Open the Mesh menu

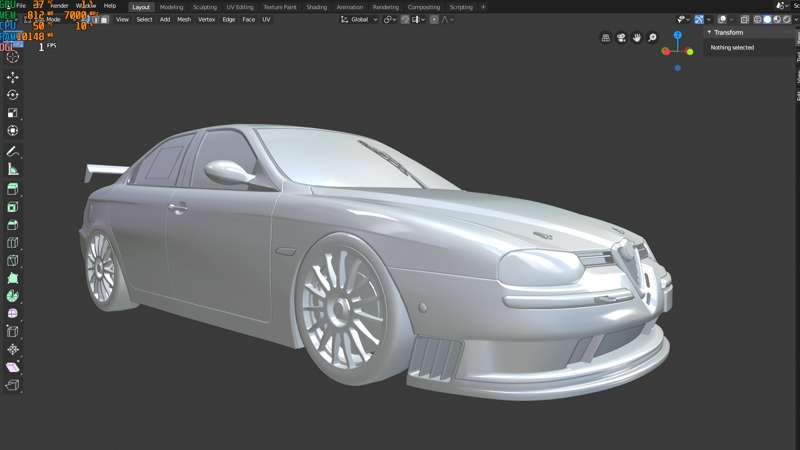tap(184, 19)
